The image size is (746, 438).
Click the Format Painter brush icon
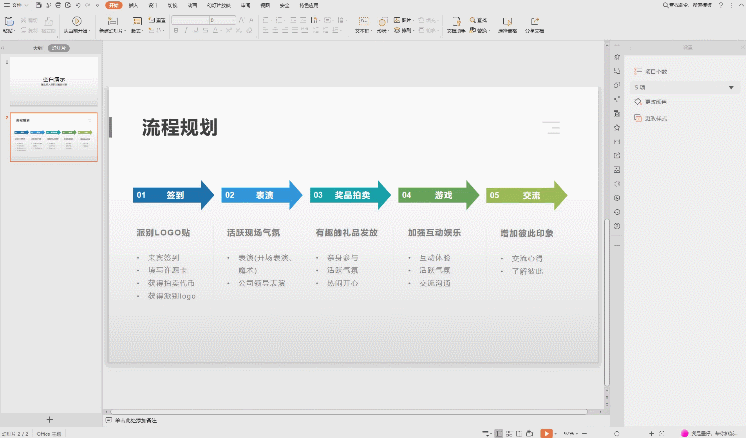click(x=49, y=21)
